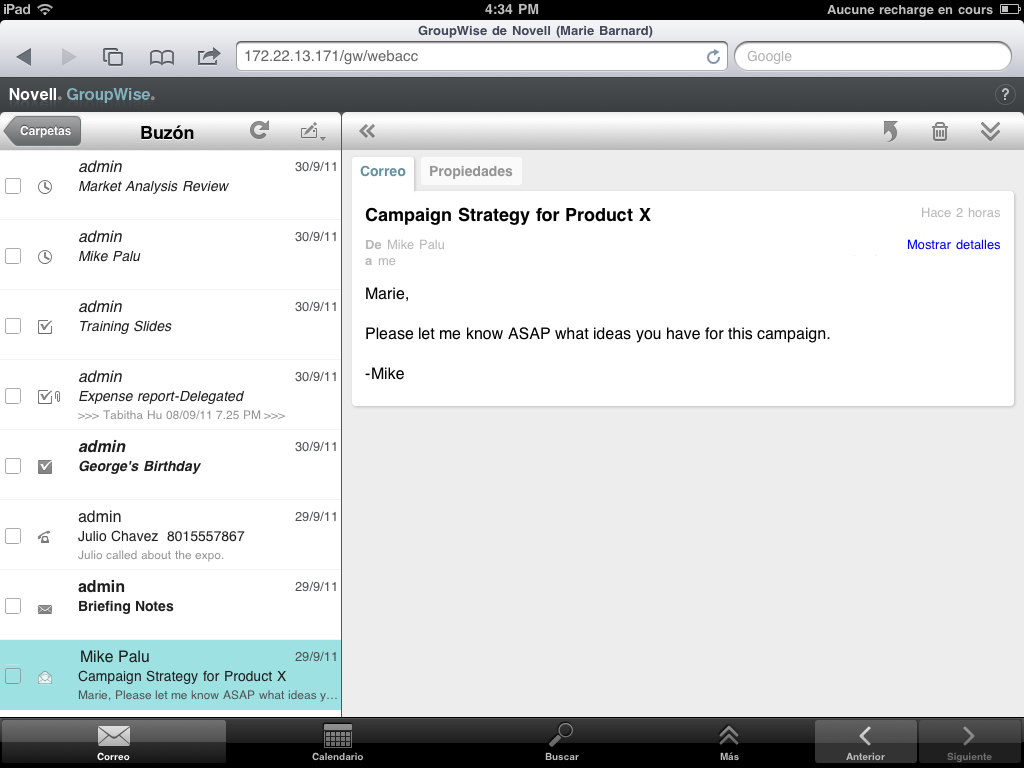Open the Calendario tab
Screen dimensions: 1024x768
[337, 742]
